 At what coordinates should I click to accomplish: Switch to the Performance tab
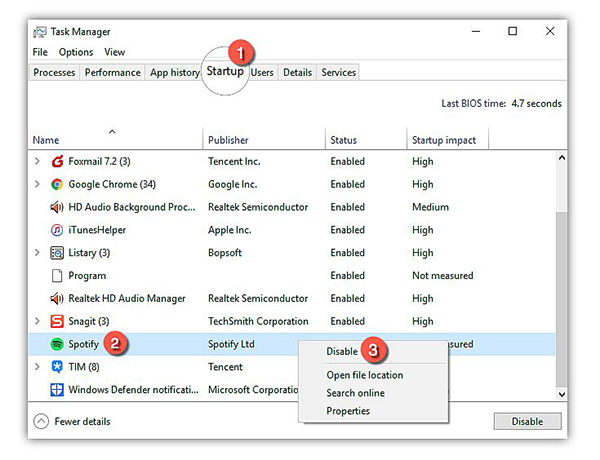coord(112,72)
